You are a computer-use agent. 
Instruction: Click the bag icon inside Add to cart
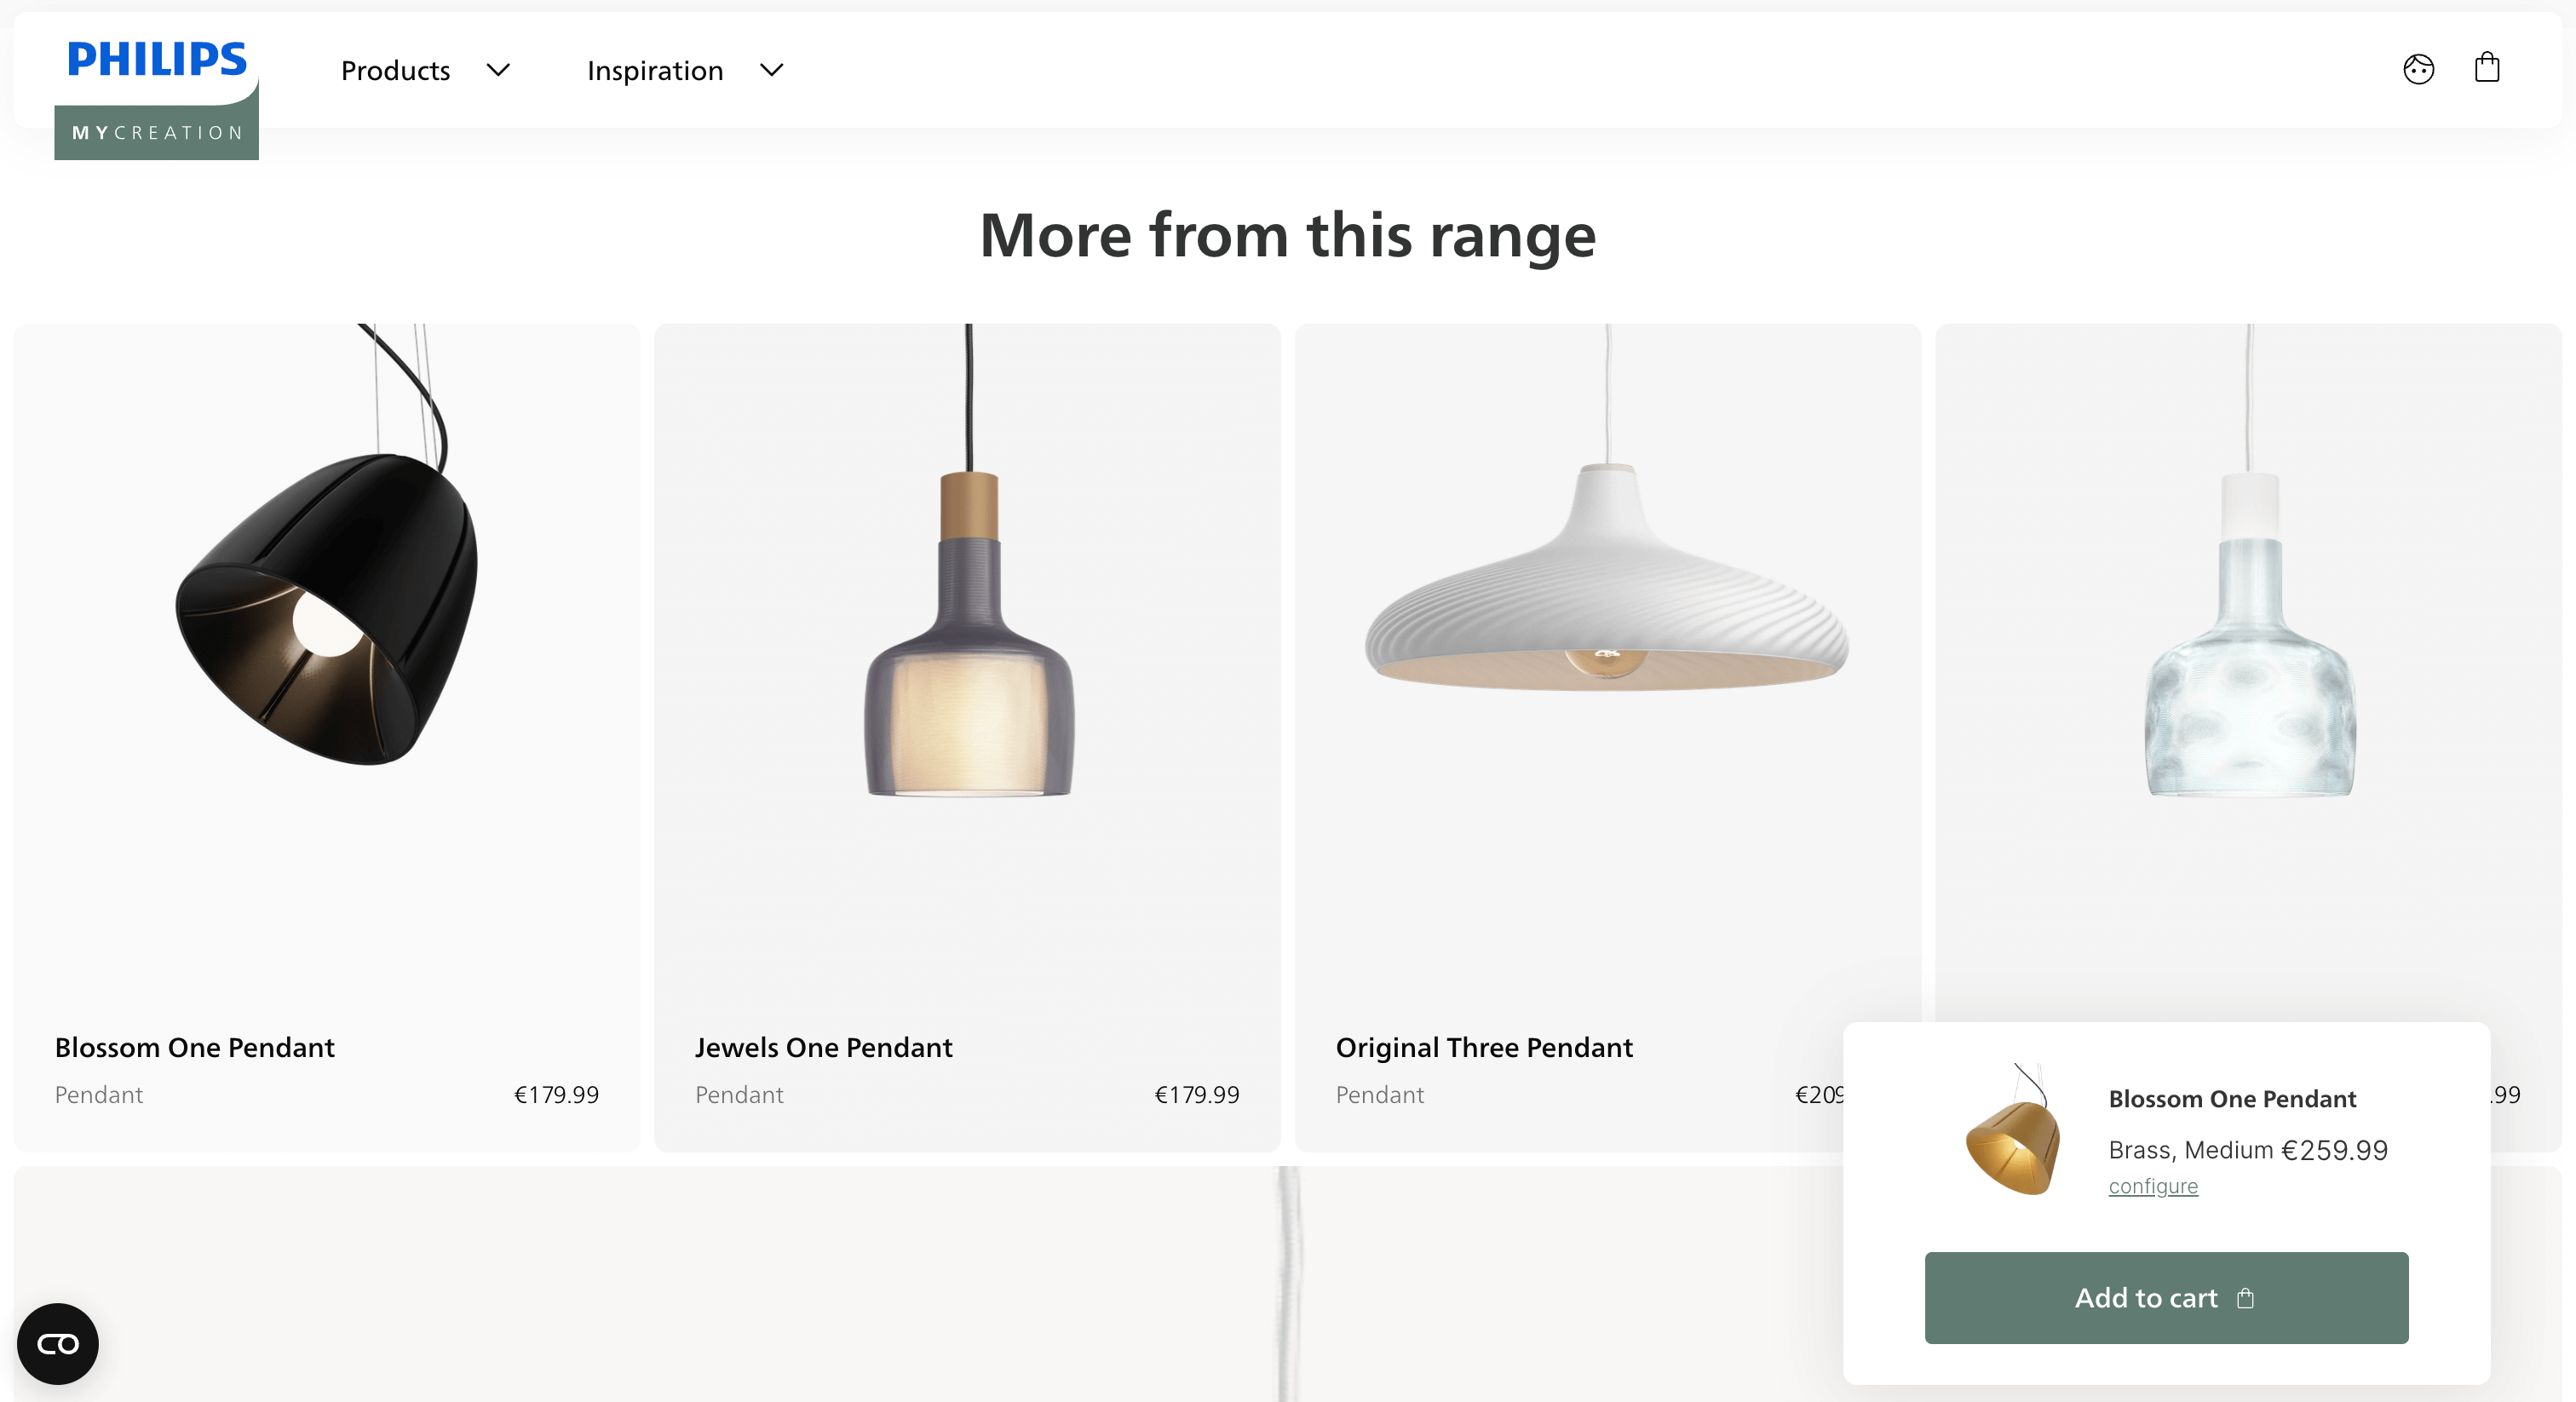tap(2246, 1298)
